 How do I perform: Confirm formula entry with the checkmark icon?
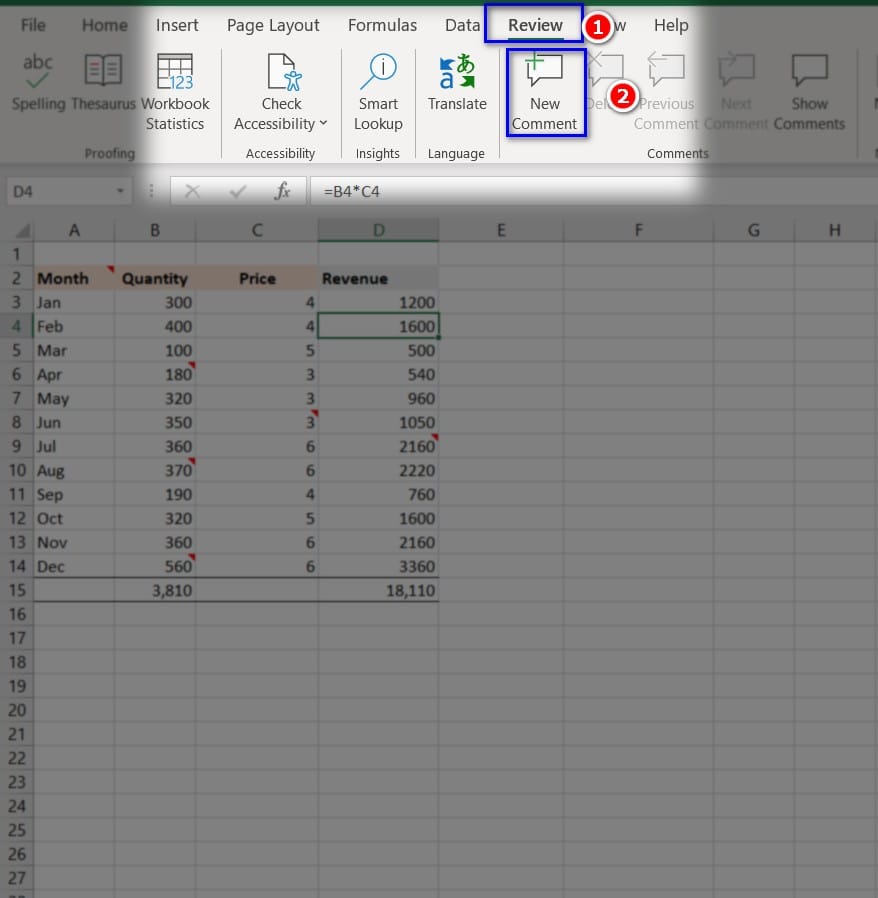pyautogui.click(x=237, y=191)
